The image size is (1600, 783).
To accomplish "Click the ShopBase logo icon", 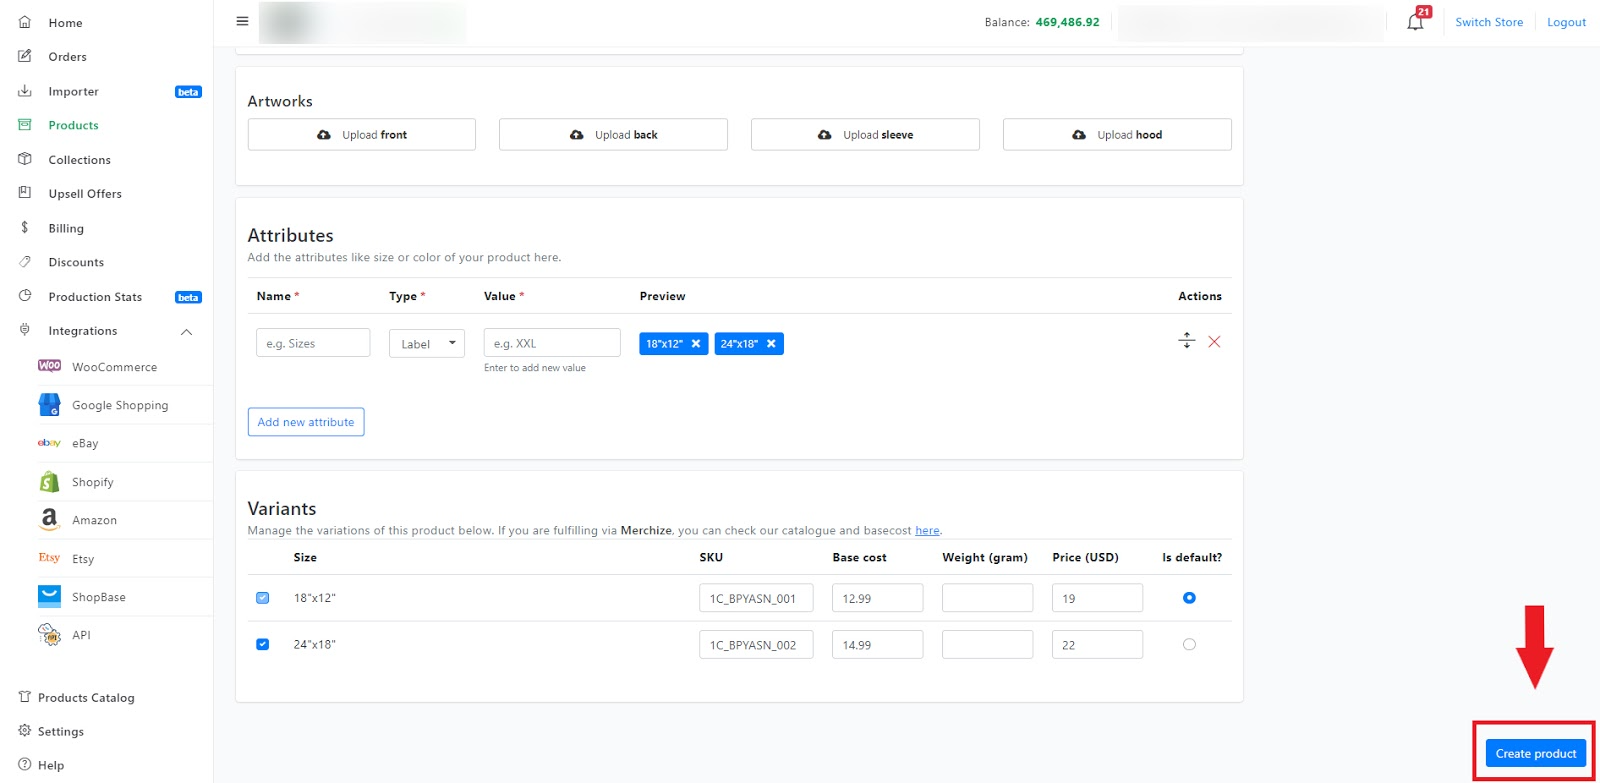I will click(x=49, y=596).
